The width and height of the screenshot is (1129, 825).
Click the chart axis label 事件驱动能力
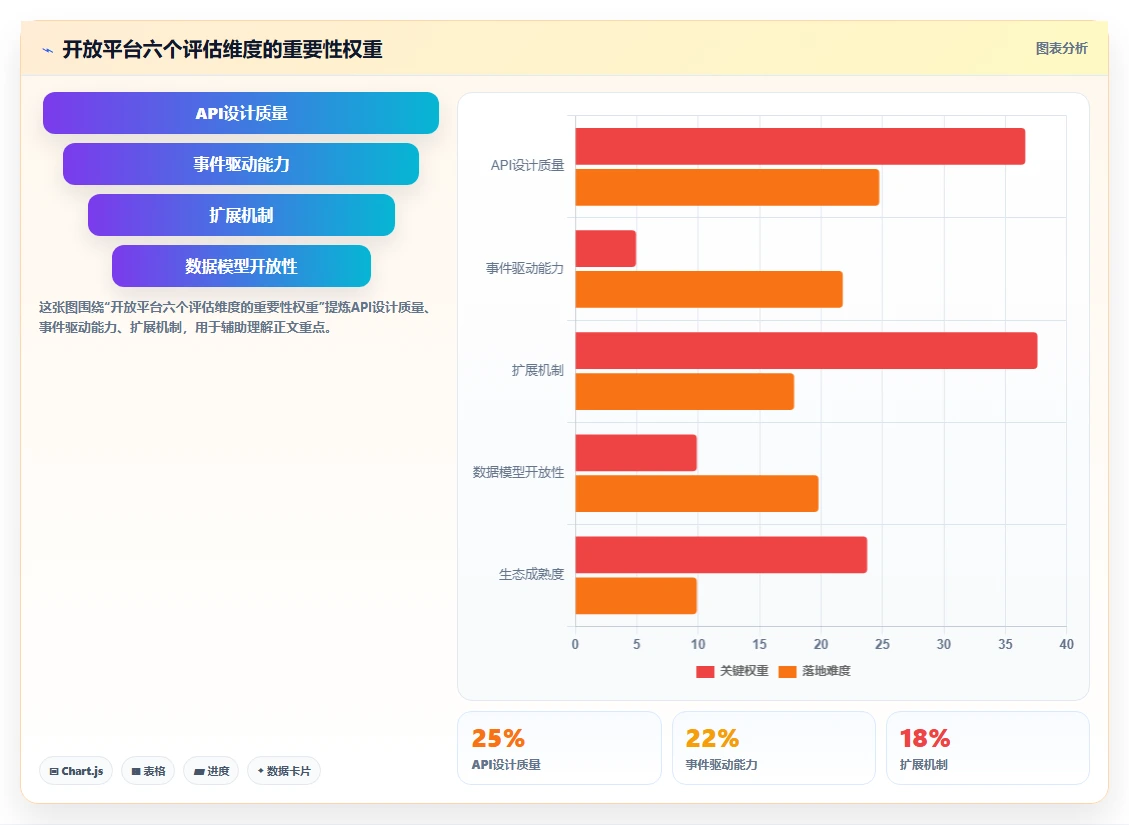click(x=525, y=269)
